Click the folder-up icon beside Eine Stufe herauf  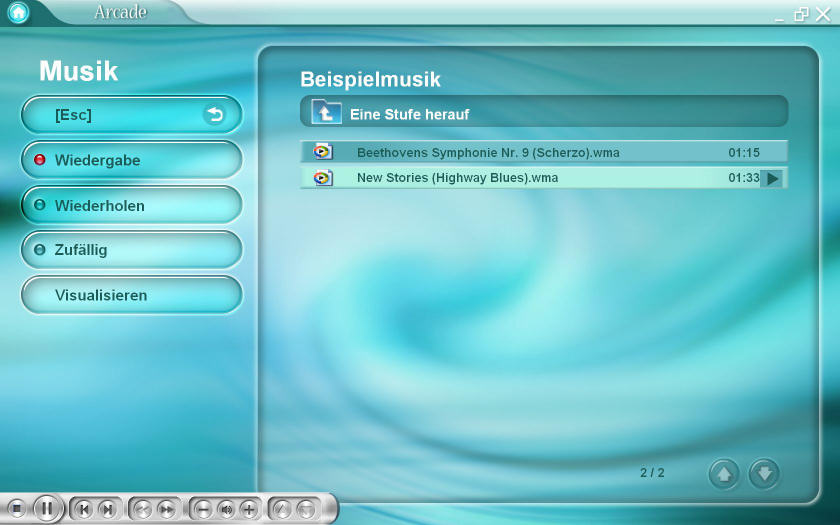(326, 112)
